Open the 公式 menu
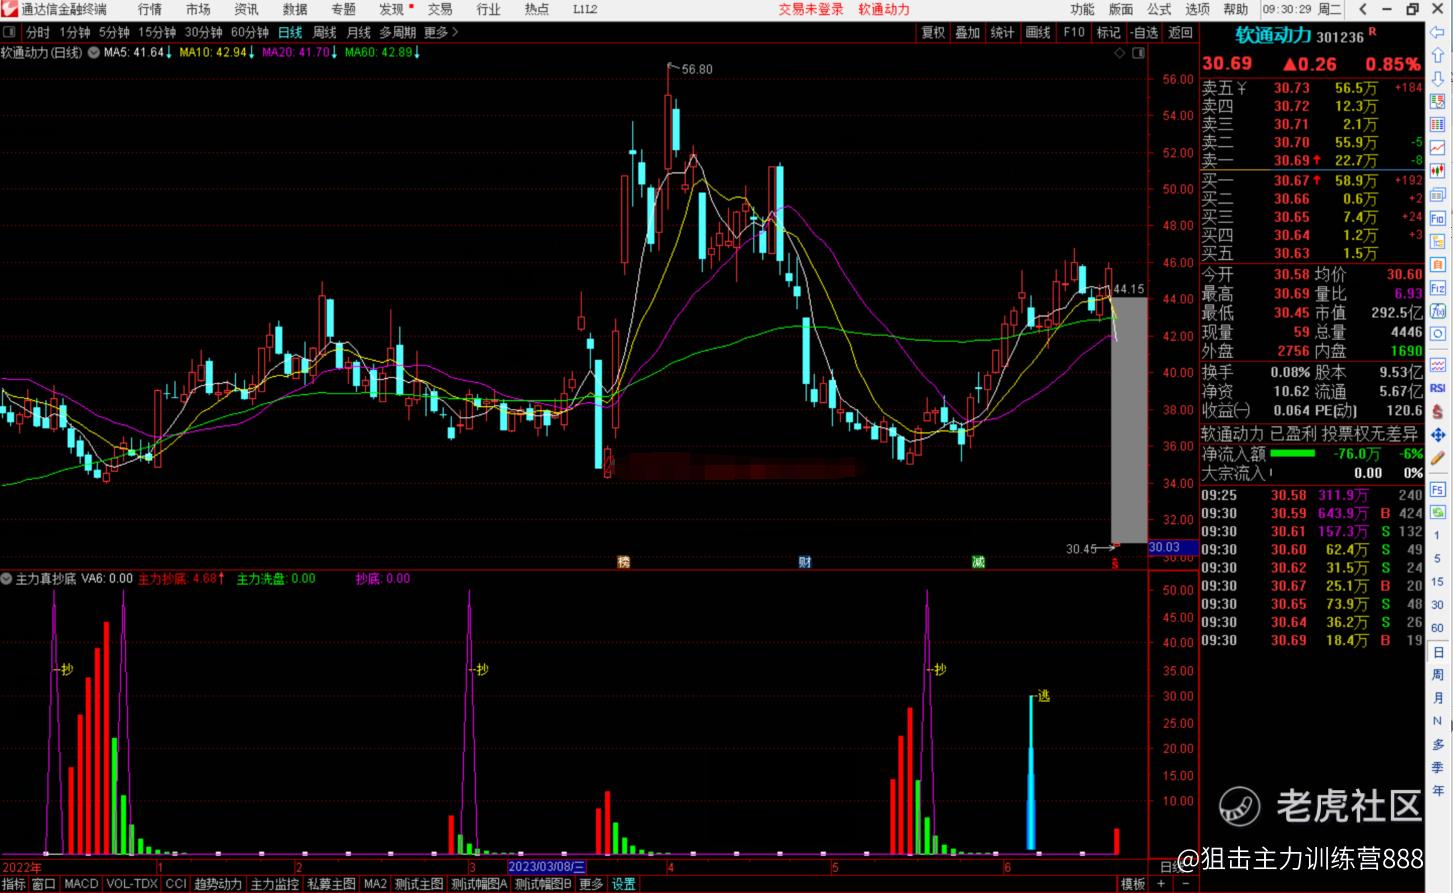 (1159, 9)
